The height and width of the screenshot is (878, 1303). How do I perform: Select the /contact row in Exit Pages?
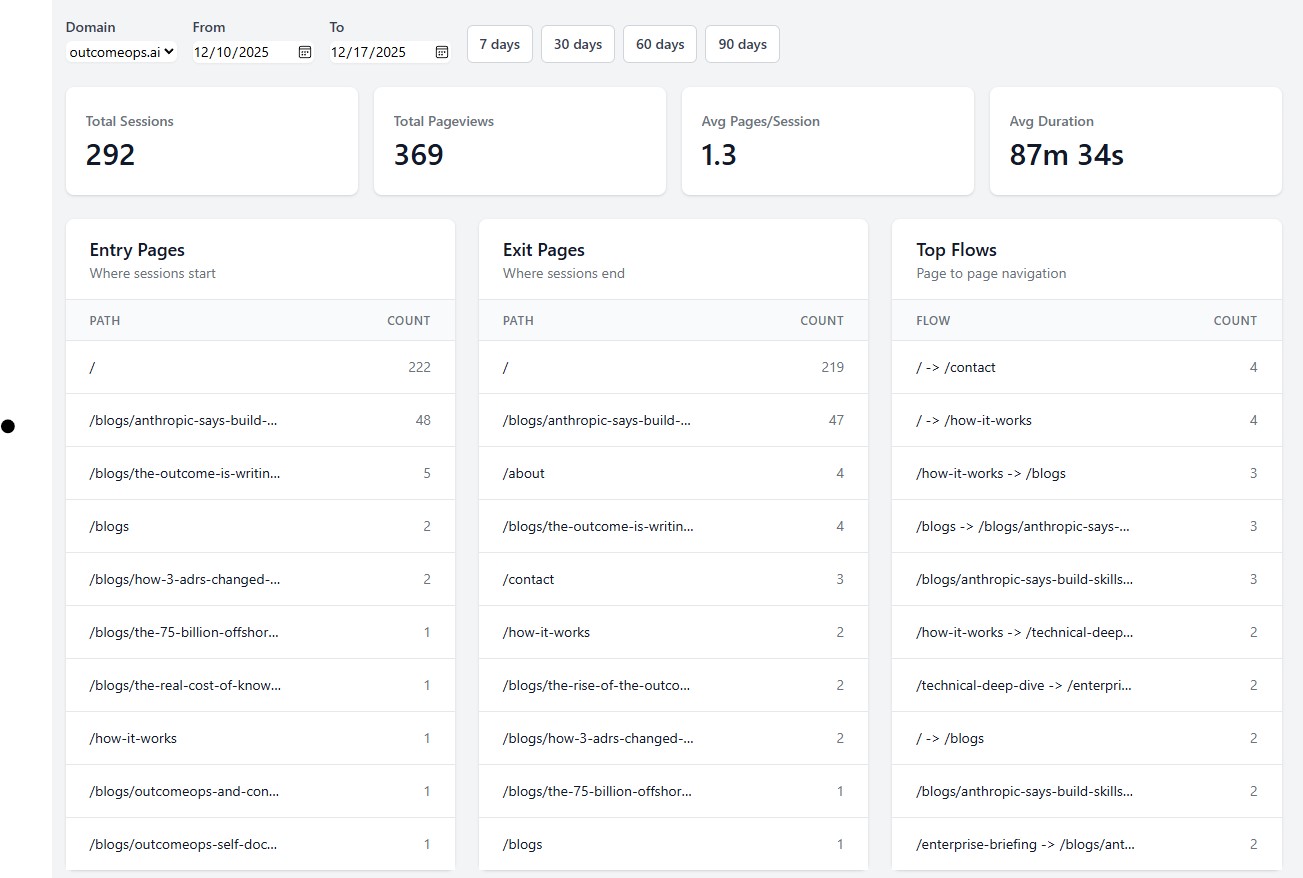[672, 579]
